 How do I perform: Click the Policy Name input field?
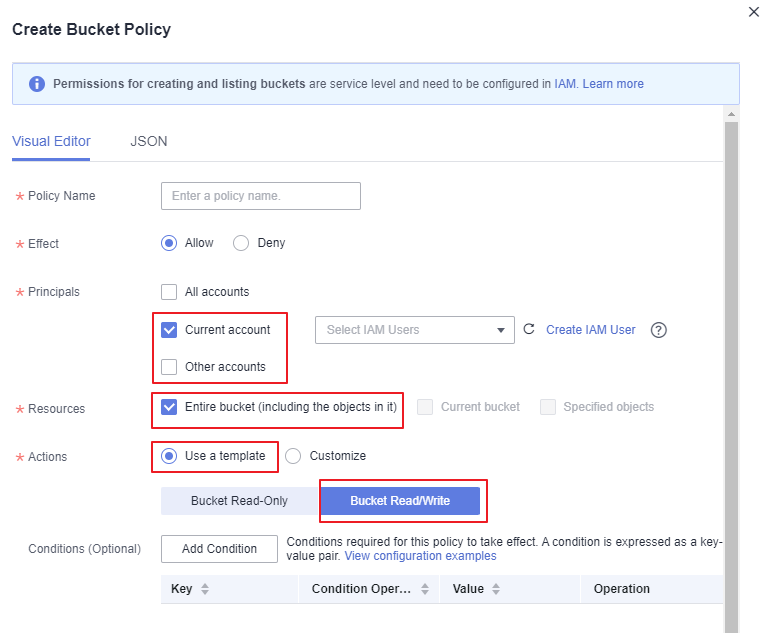tap(261, 196)
